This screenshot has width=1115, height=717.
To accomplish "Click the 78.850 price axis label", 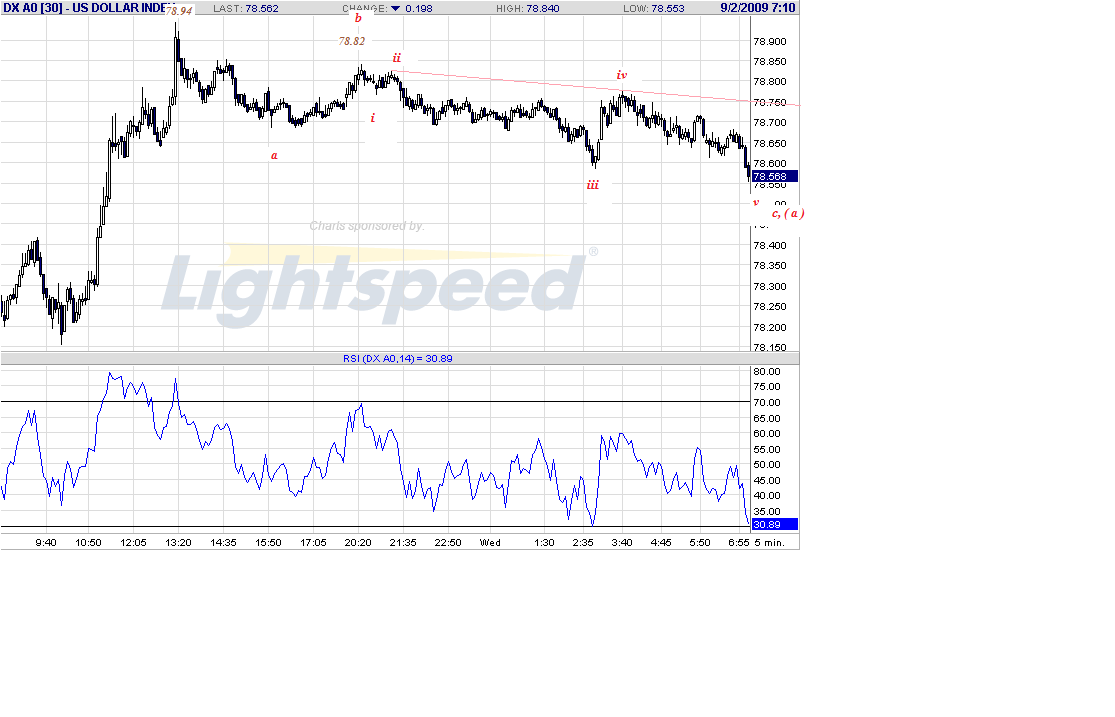I will (769, 62).
